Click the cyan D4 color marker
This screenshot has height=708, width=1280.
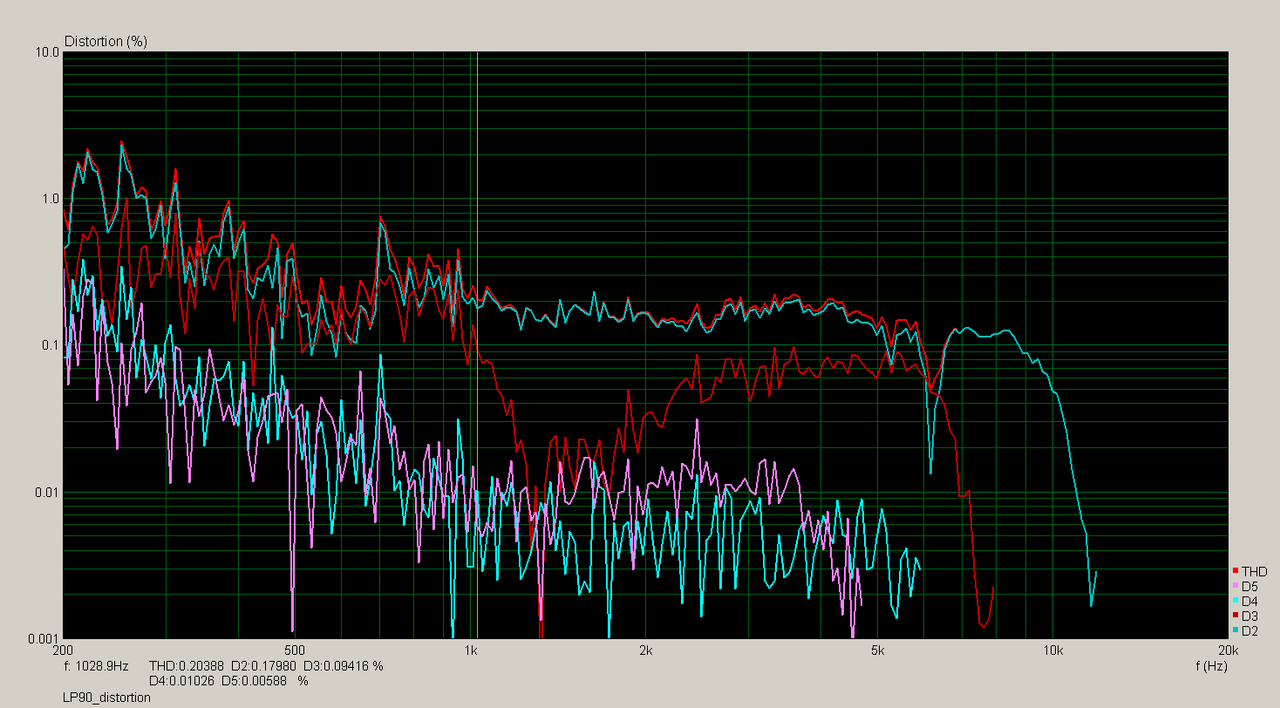click(1237, 601)
